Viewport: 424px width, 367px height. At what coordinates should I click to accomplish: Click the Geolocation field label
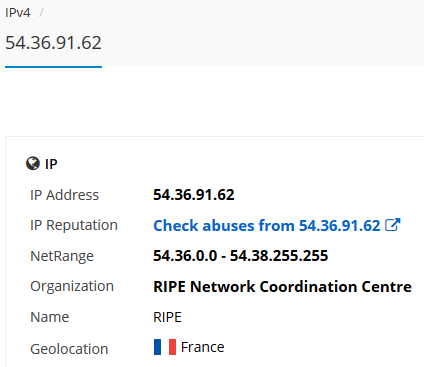click(69, 349)
